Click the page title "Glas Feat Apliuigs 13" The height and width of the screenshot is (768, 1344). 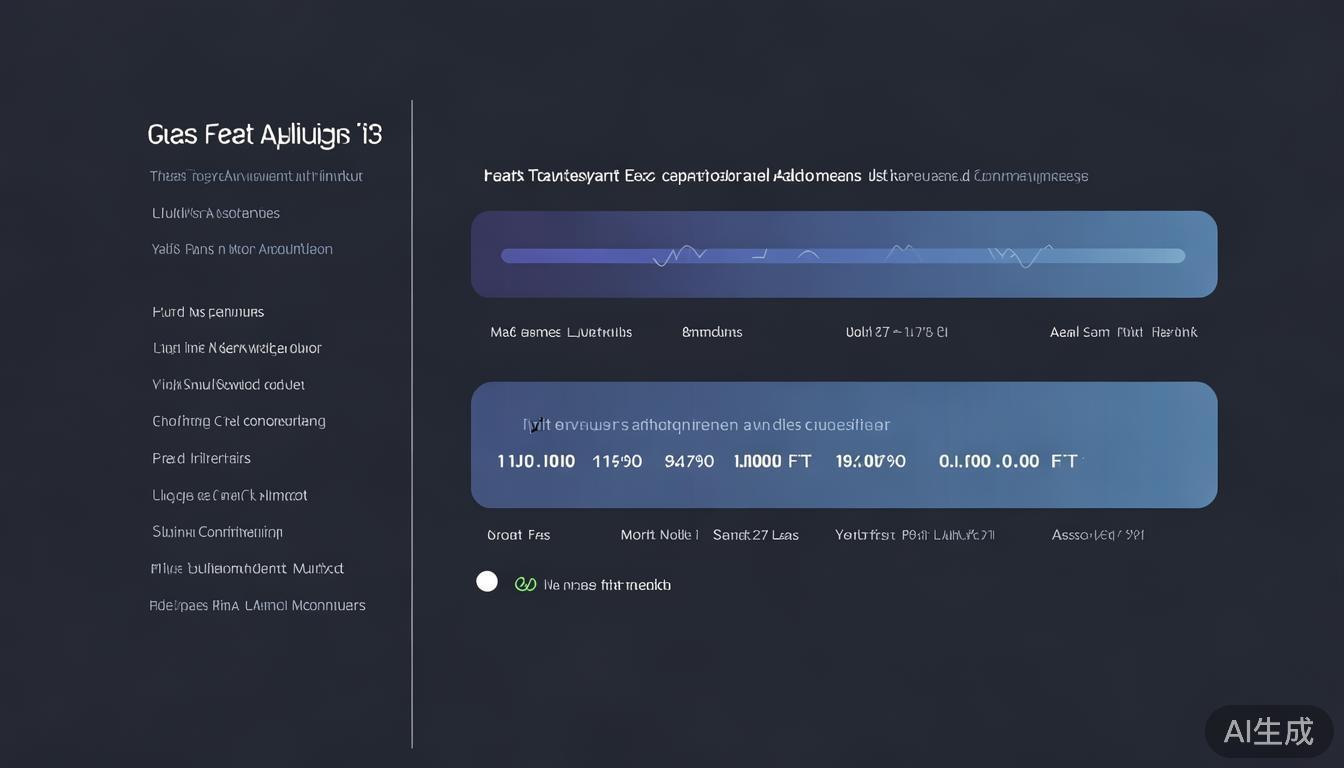point(265,133)
